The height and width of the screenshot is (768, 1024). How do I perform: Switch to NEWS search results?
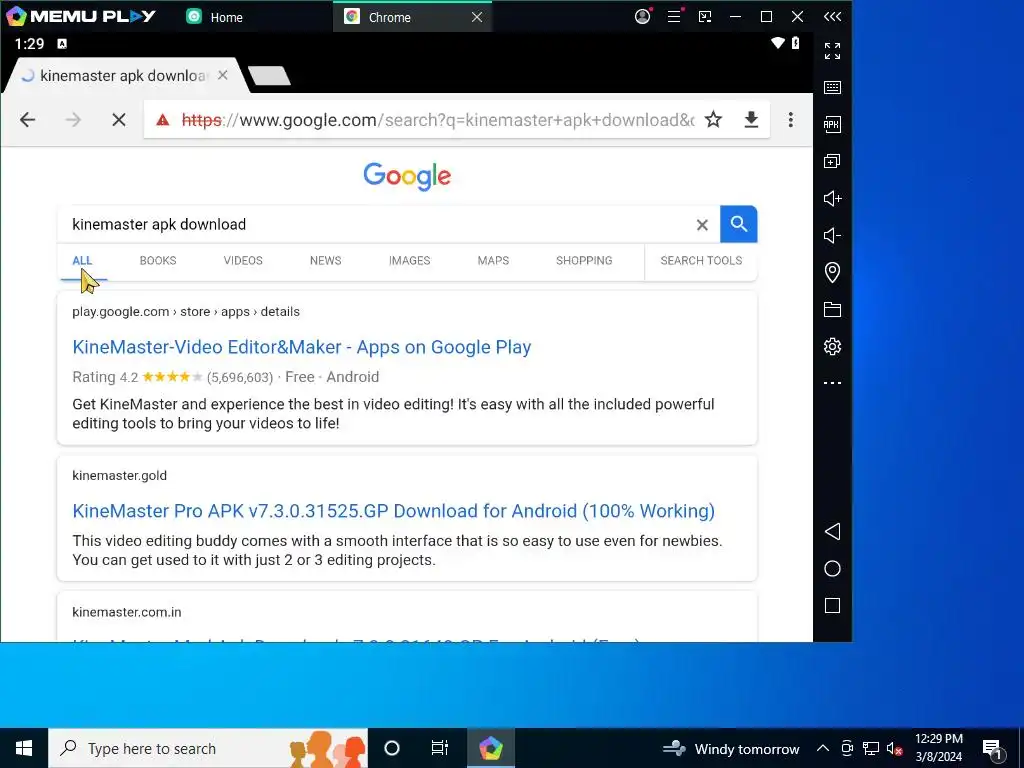point(326,261)
